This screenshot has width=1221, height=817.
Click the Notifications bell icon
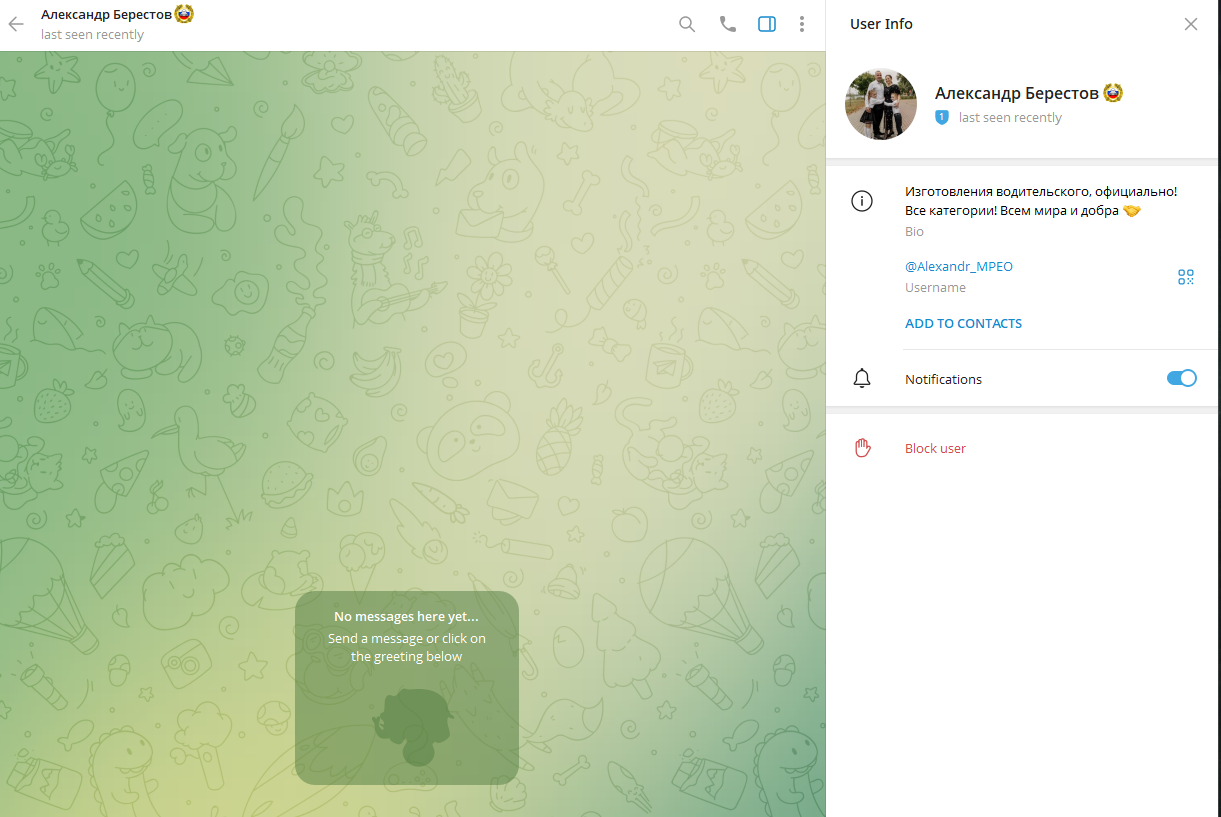[x=861, y=379]
